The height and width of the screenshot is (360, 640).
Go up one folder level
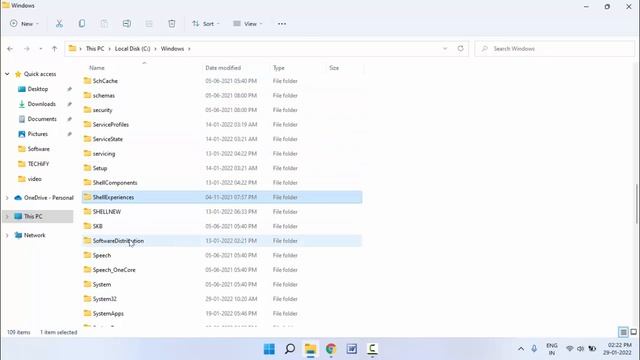(54, 49)
